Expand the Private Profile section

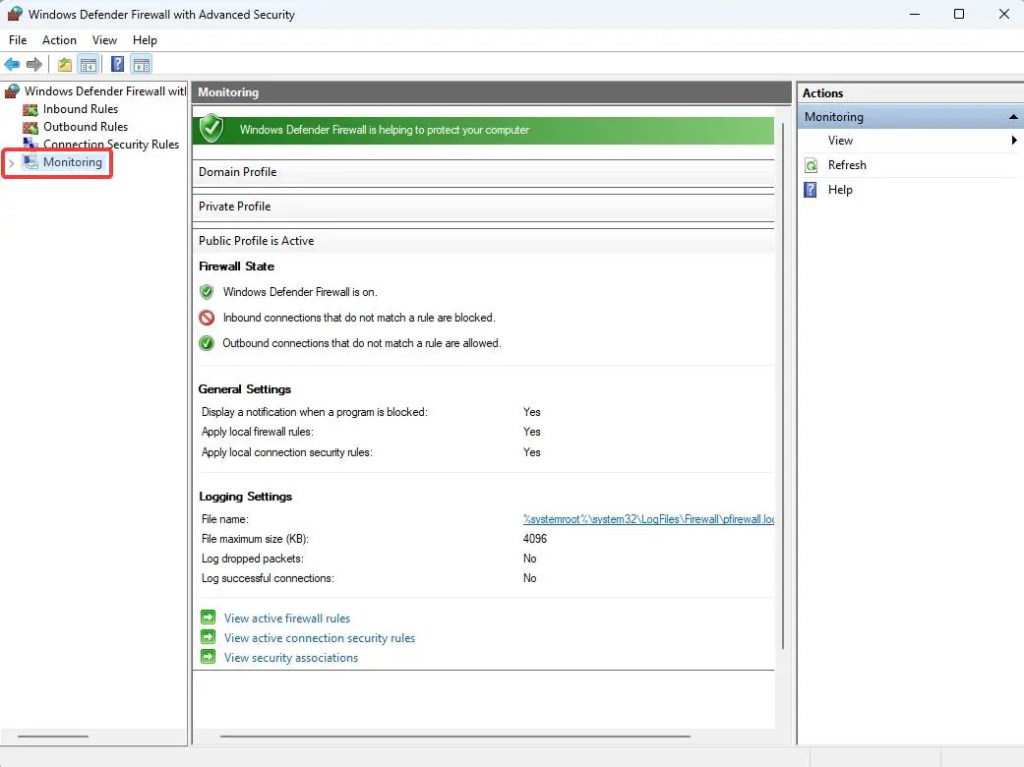point(483,206)
